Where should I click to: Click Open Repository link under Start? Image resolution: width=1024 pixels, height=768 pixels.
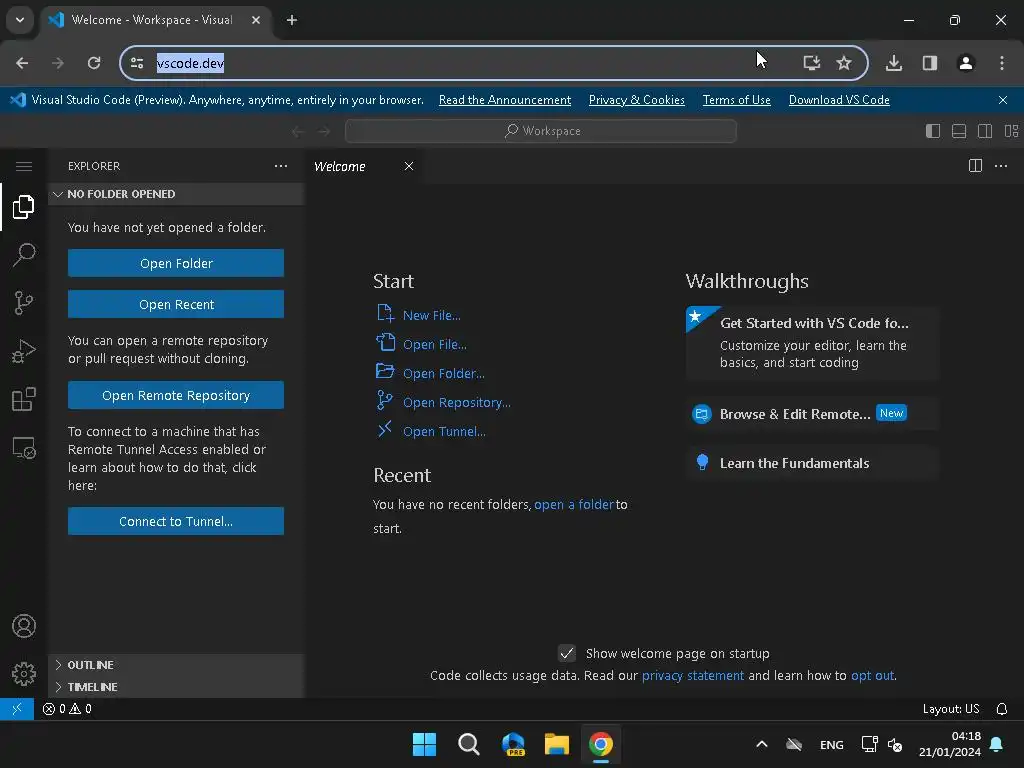coord(456,402)
